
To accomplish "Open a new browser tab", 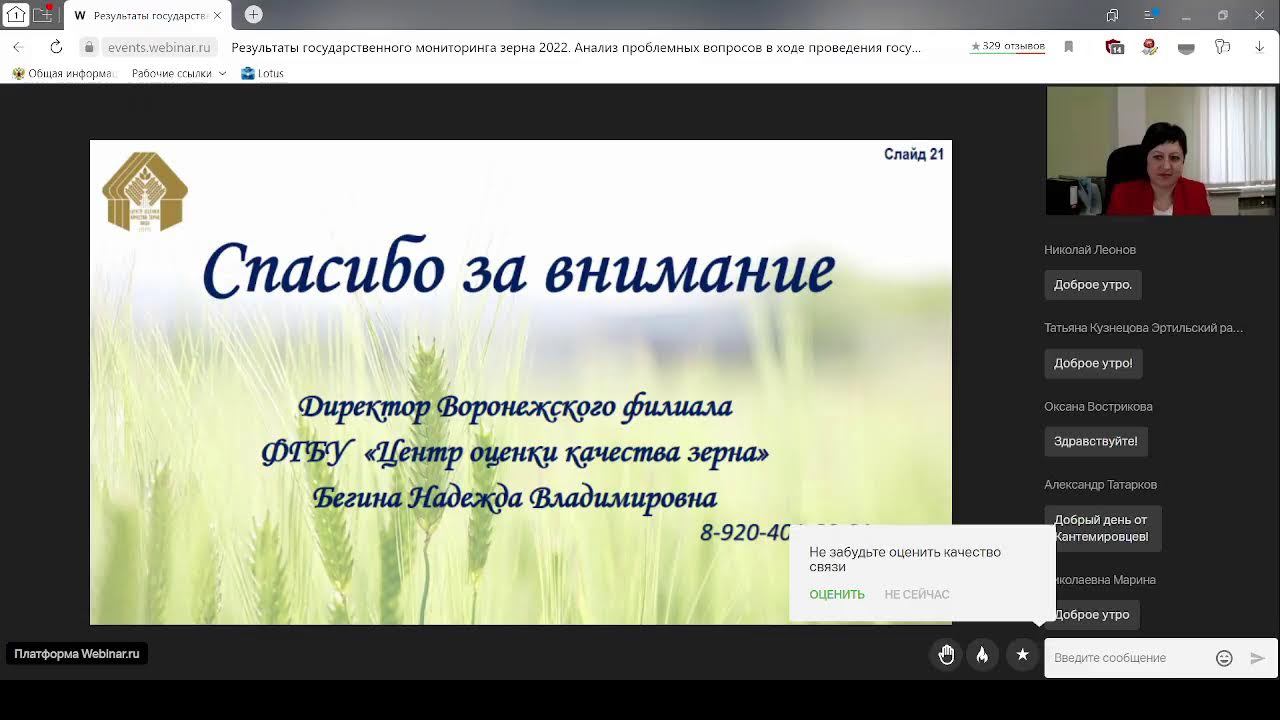I will [x=254, y=15].
